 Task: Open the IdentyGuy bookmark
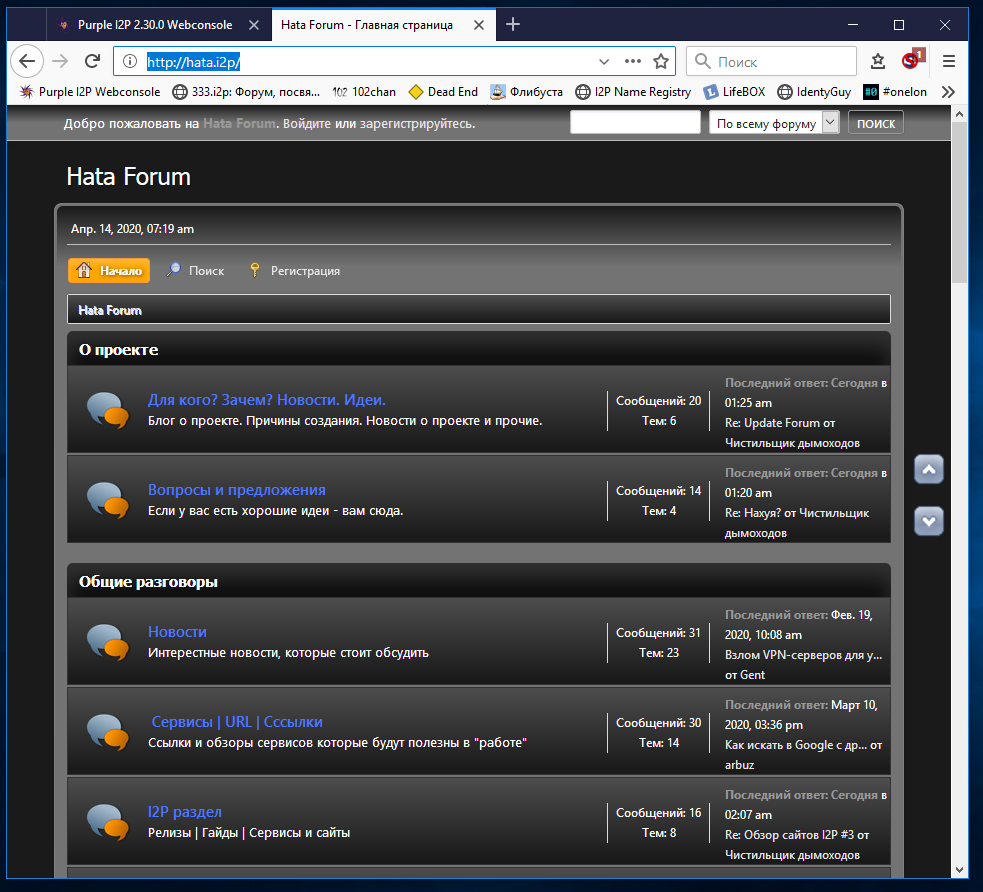[x=814, y=92]
